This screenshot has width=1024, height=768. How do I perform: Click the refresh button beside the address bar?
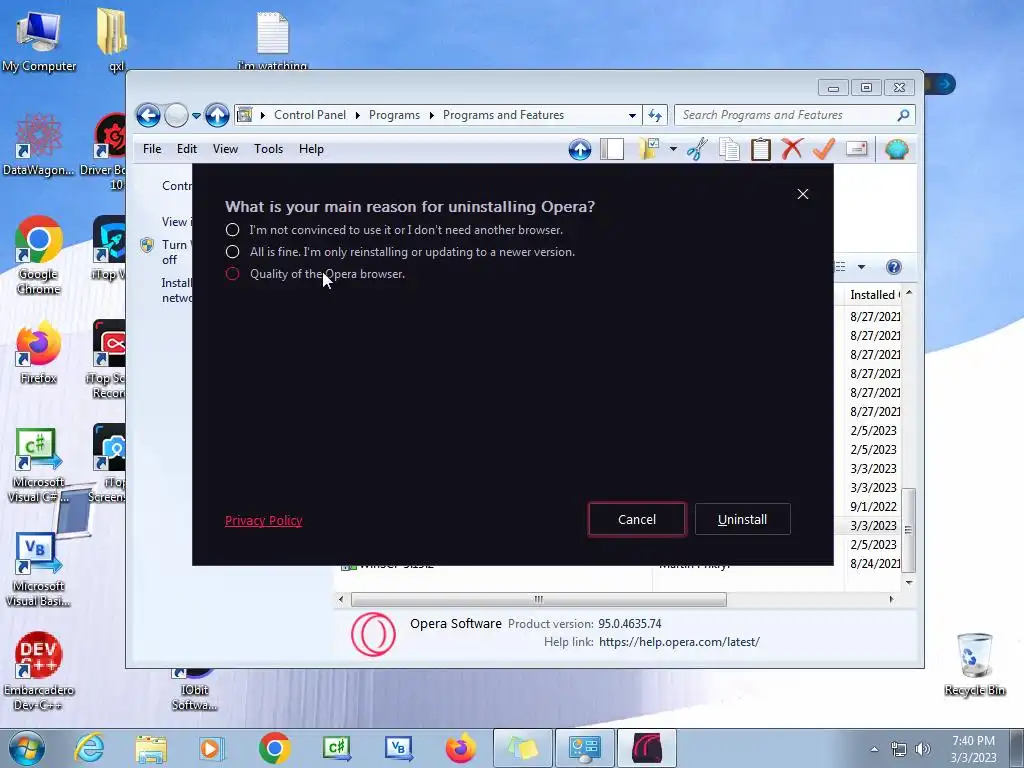point(654,116)
